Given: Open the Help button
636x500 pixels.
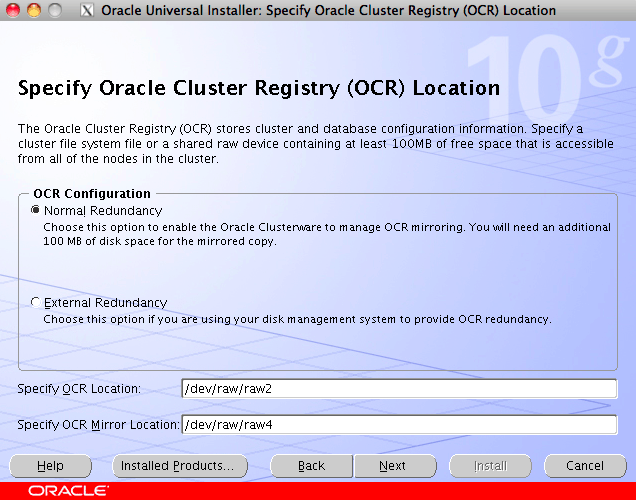Looking at the screenshot, I should pyautogui.click(x=50, y=466).
